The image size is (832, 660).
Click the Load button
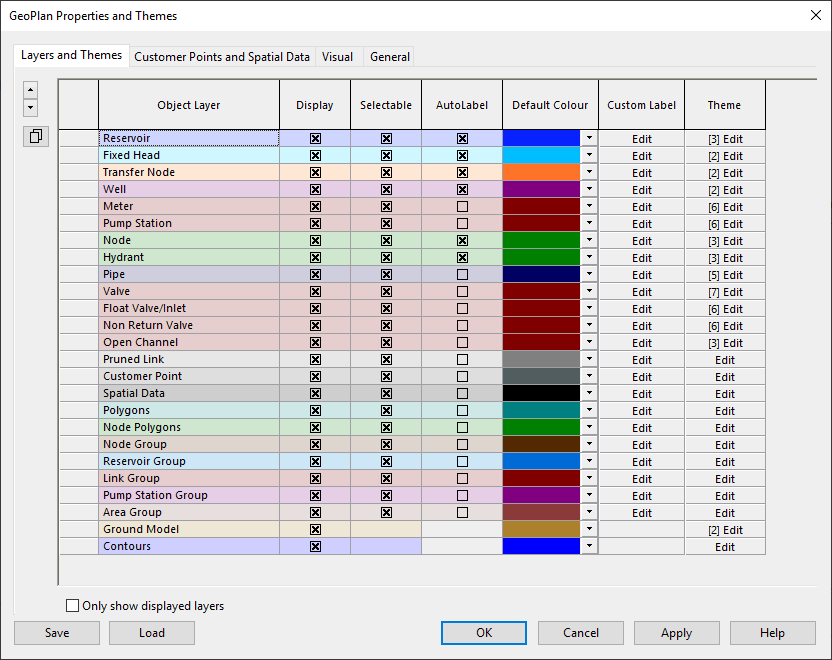[152, 633]
